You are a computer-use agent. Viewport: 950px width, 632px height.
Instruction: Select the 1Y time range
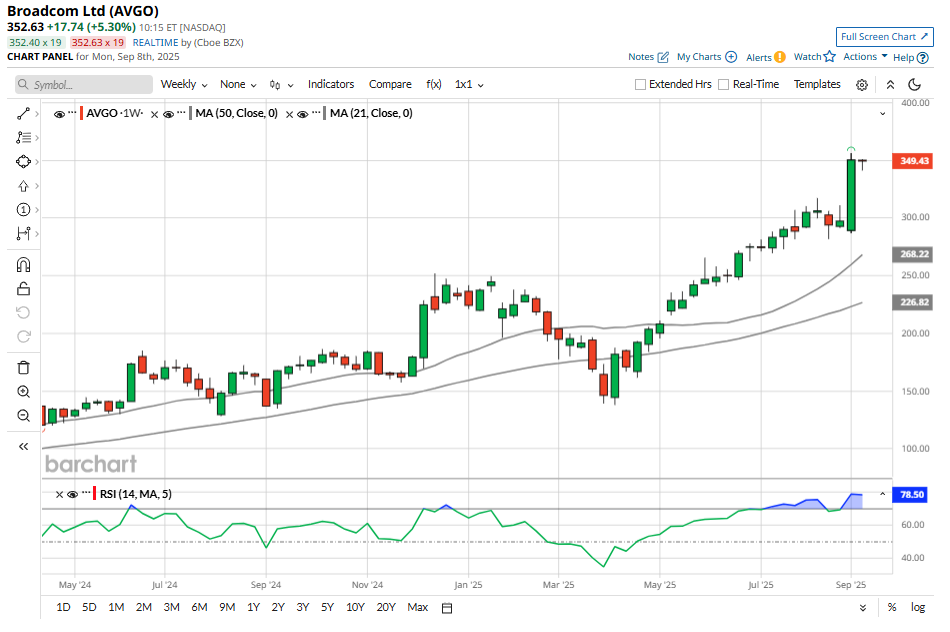coord(253,607)
